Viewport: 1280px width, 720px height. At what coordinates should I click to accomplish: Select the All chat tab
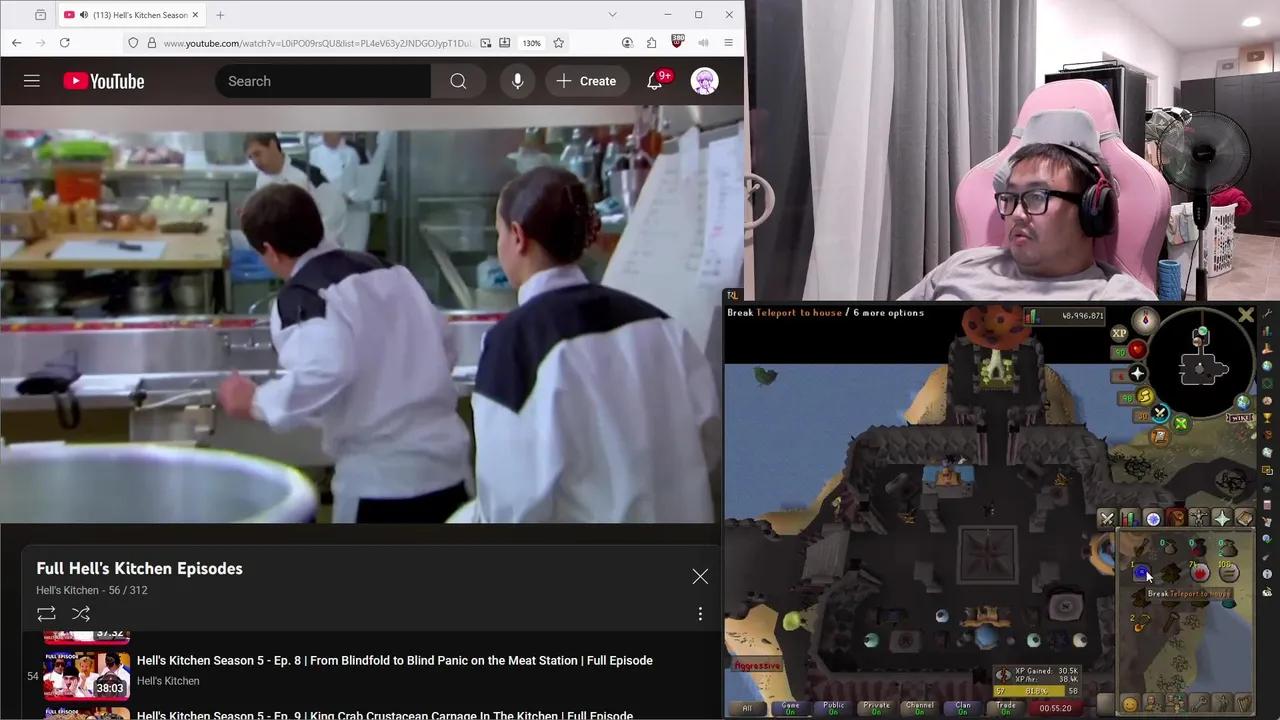(747, 707)
